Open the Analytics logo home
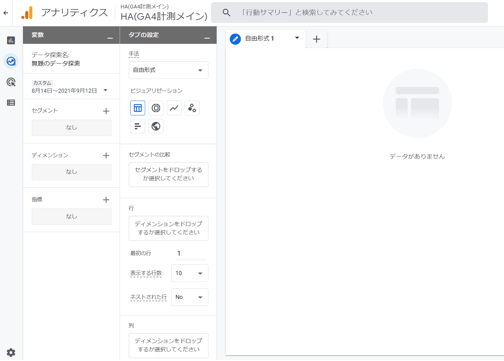 pos(27,13)
